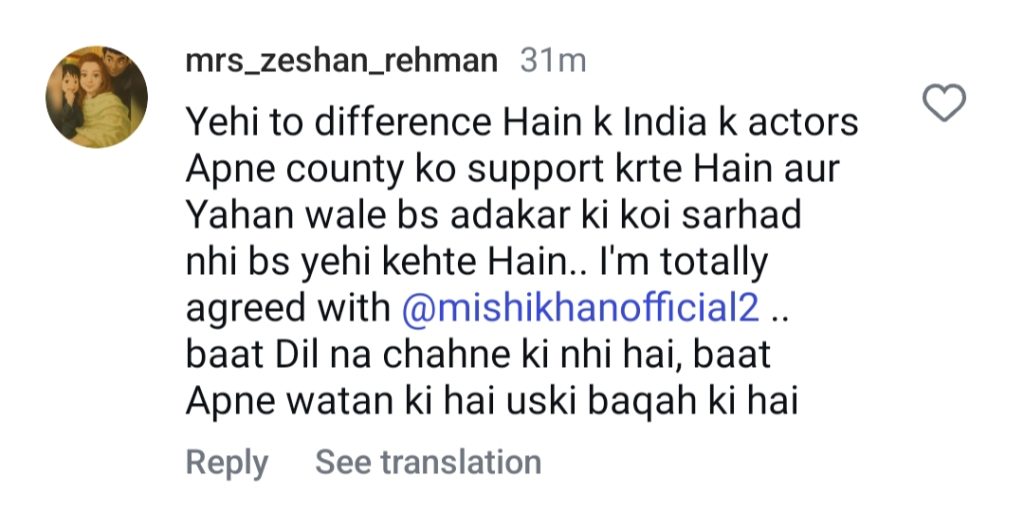Open the mrs_zeshan_rehman username link
This screenshot has height=531, width=1024.
[x=341, y=61]
